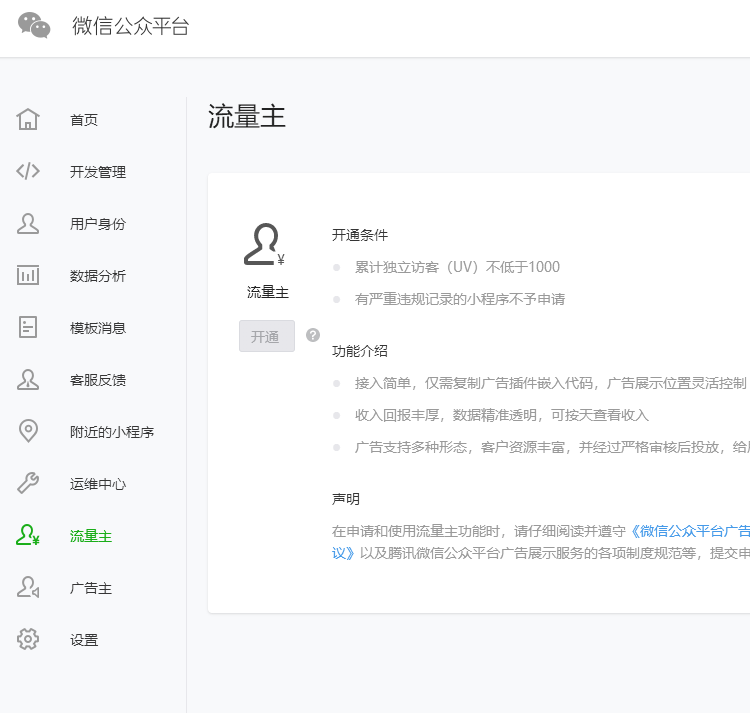
Task: Click the 流量主 page heading
Action: click(247, 117)
